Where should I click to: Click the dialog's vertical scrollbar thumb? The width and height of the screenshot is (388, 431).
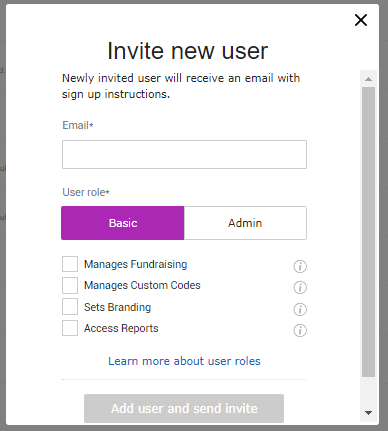pyautogui.click(x=368, y=232)
